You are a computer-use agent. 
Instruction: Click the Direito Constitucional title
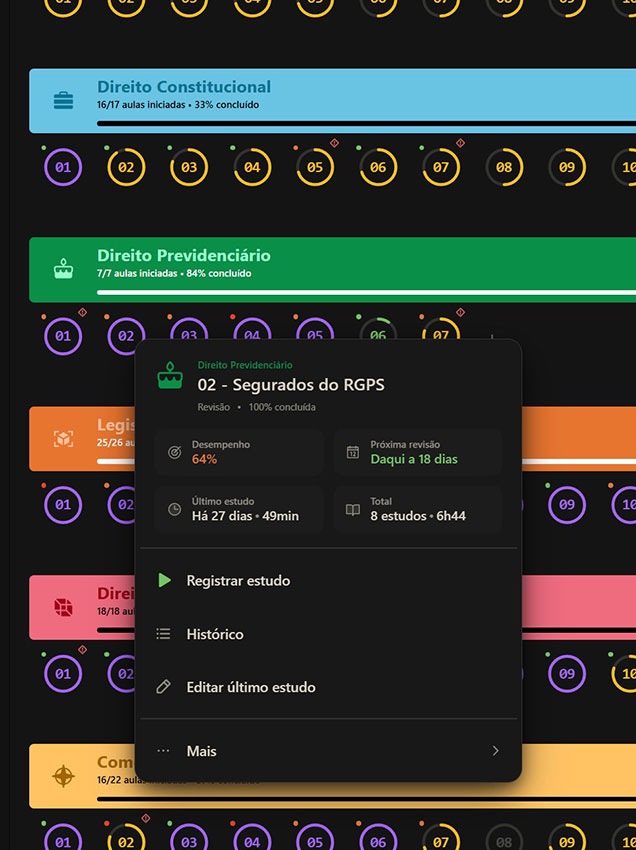click(x=184, y=87)
